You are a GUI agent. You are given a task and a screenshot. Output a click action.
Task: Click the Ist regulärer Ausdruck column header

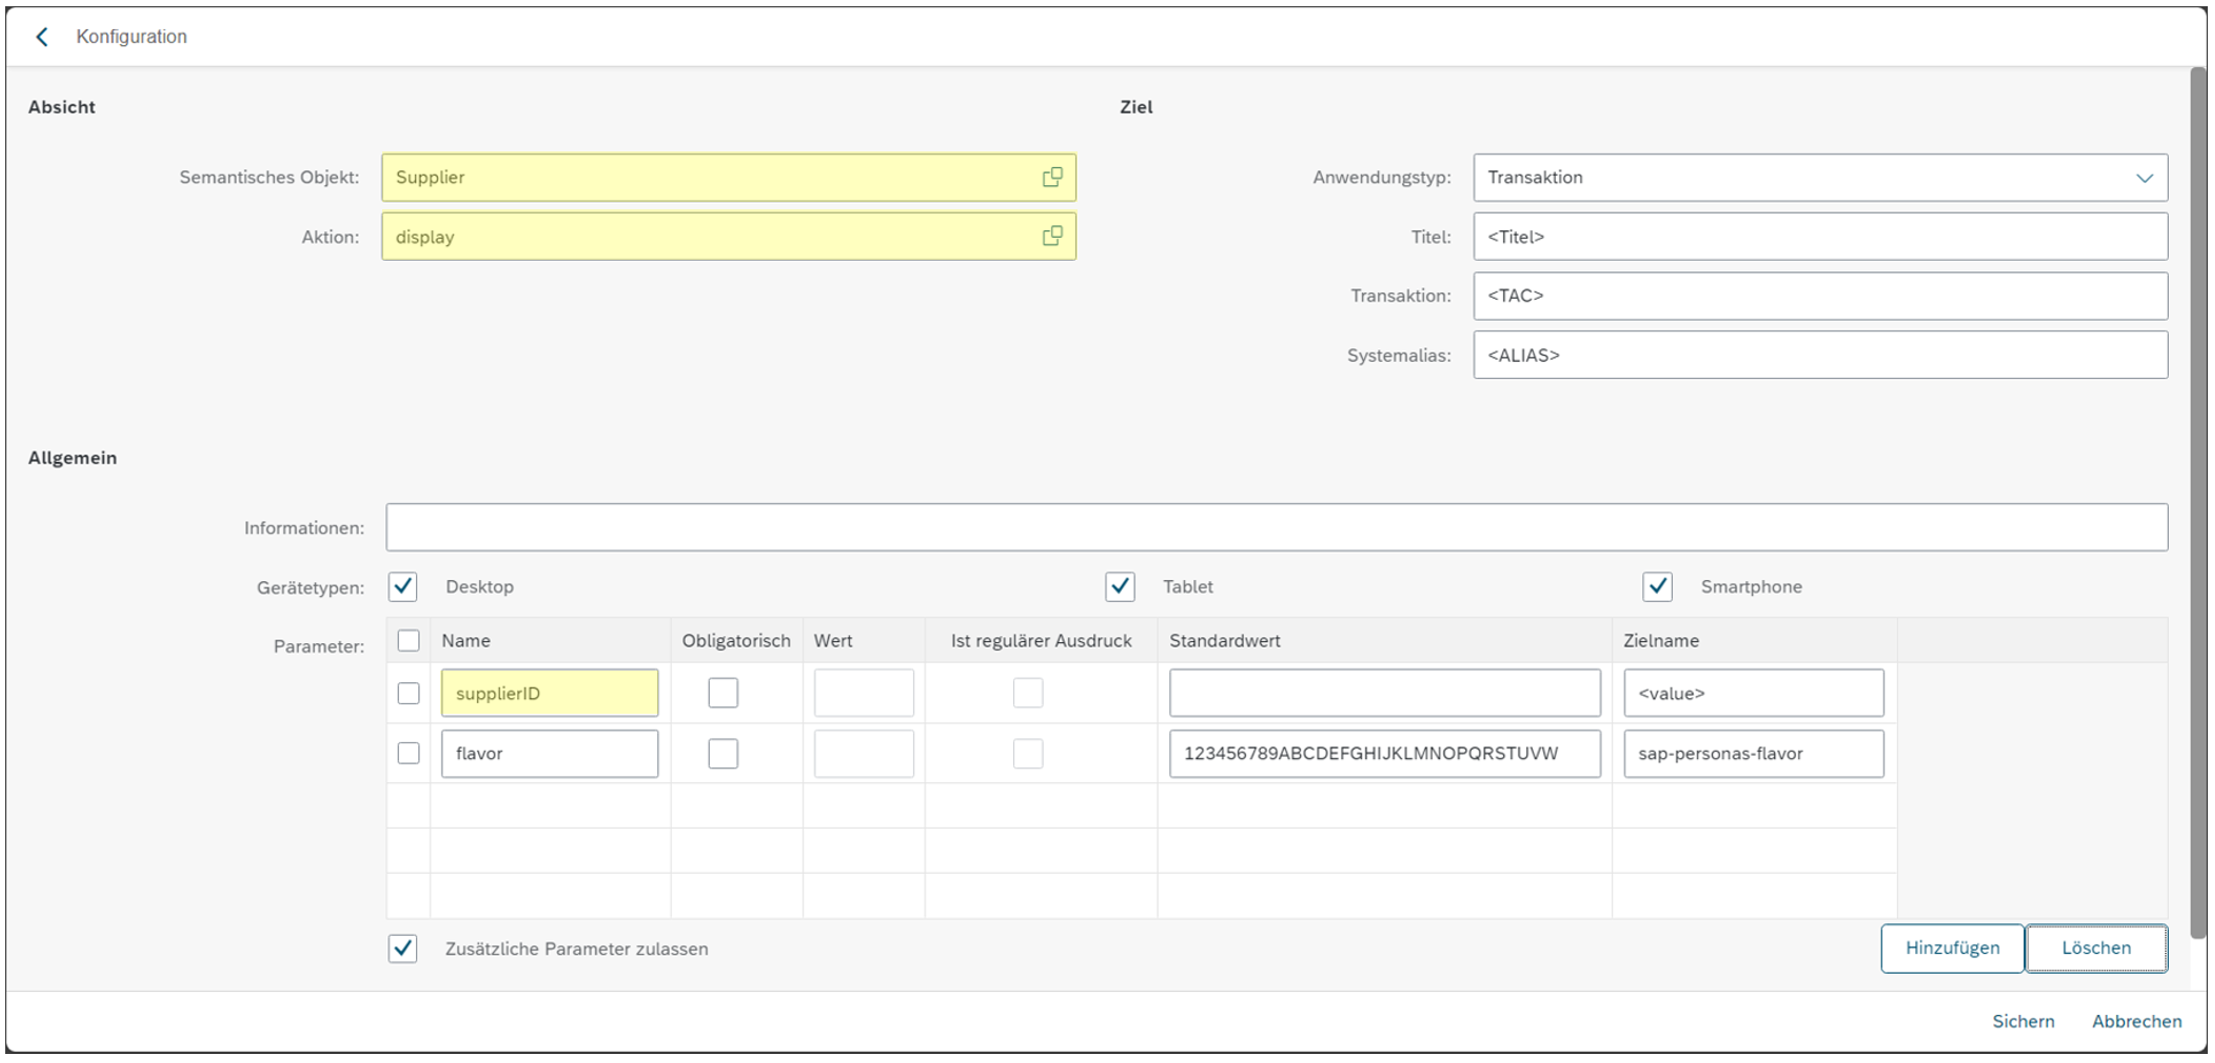pos(1041,640)
